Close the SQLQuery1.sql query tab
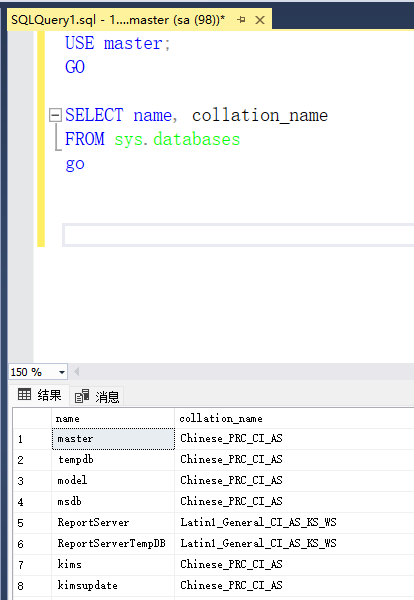 (x=260, y=20)
